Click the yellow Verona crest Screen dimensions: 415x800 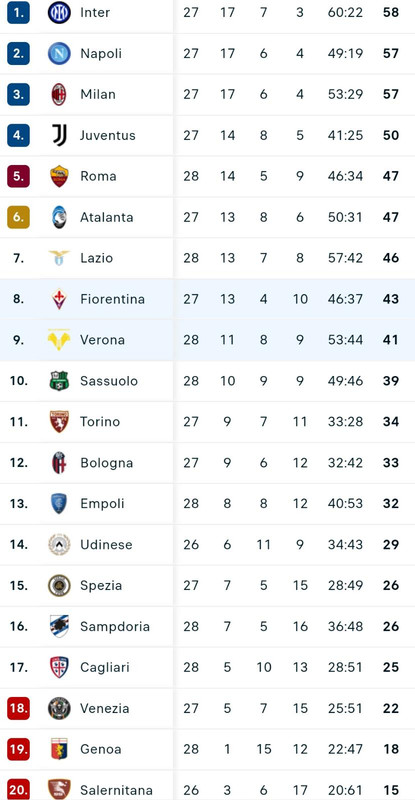59,340
